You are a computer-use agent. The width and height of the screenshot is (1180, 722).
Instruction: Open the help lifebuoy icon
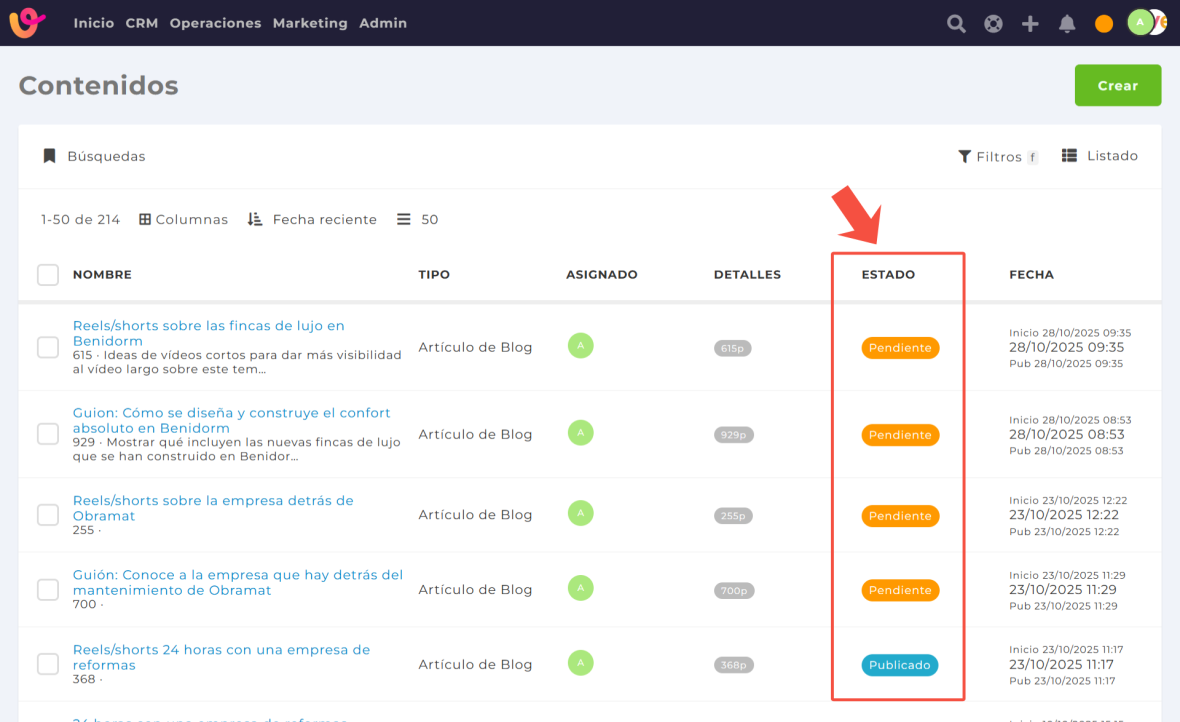coord(993,23)
